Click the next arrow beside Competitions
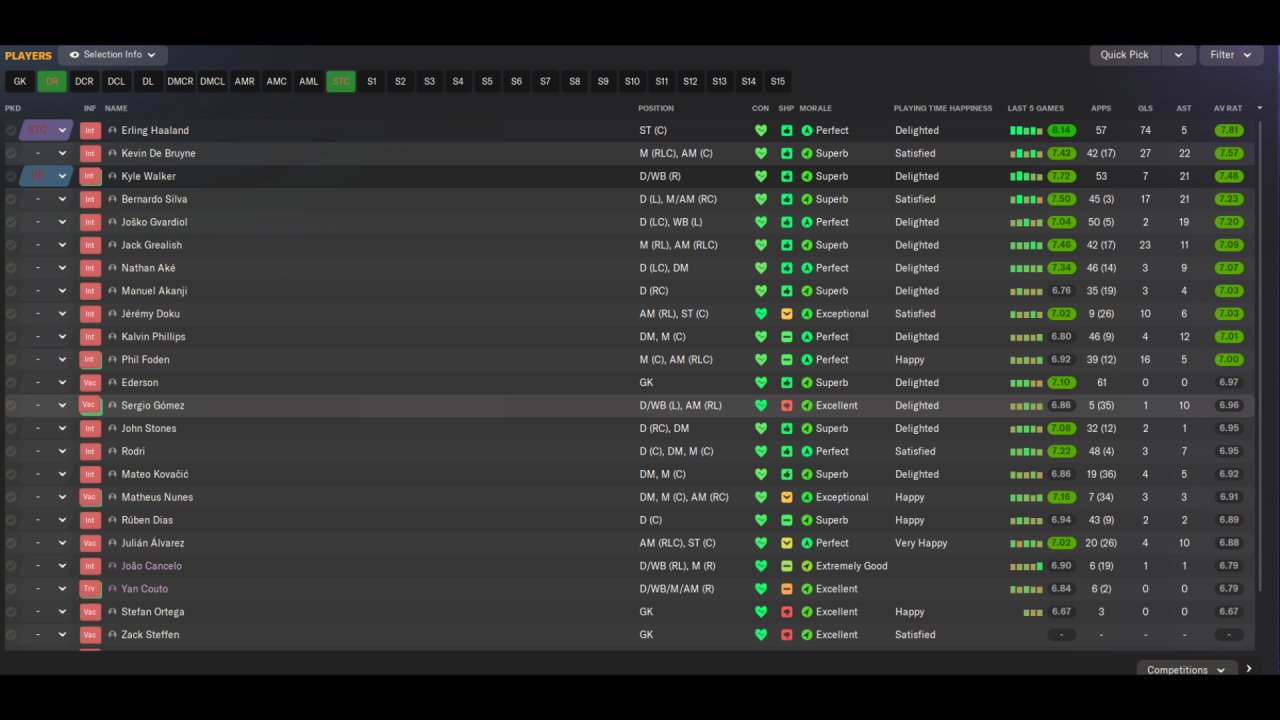This screenshot has height=720, width=1280. (x=1249, y=669)
